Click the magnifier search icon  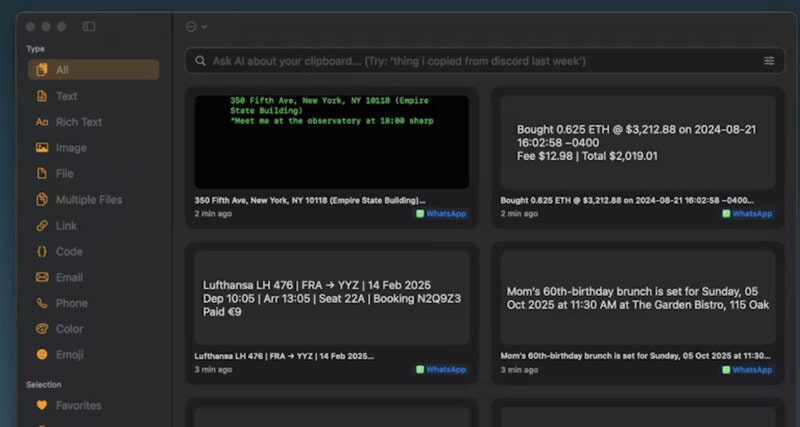[201, 61]
